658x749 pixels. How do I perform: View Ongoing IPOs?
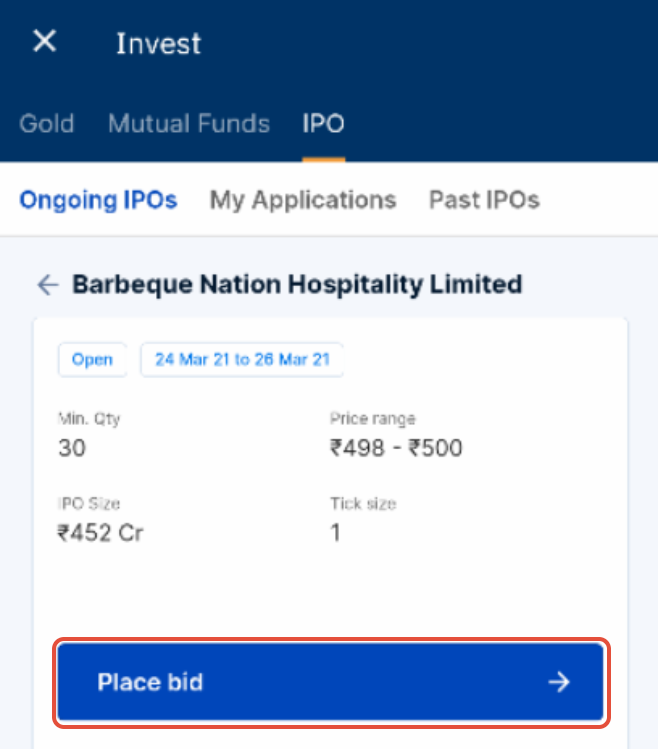(x=98, y=200)
